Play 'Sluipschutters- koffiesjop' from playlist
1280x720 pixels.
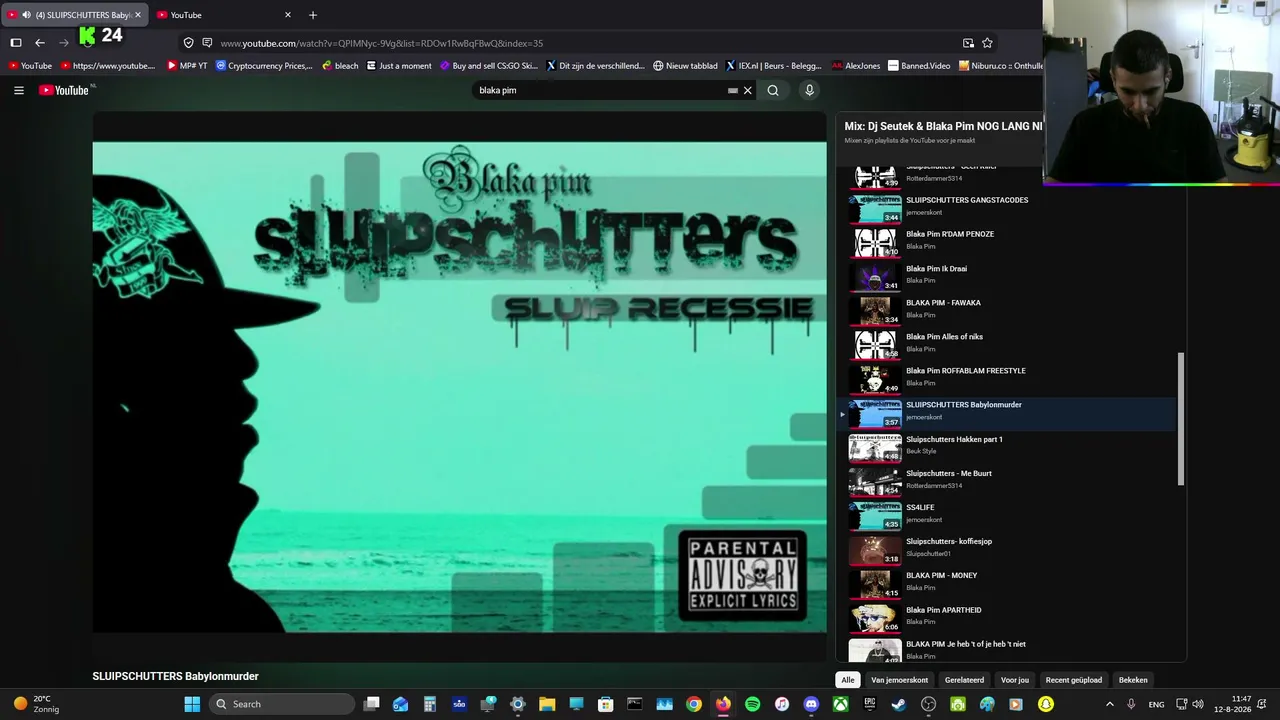click(1008, 548)
